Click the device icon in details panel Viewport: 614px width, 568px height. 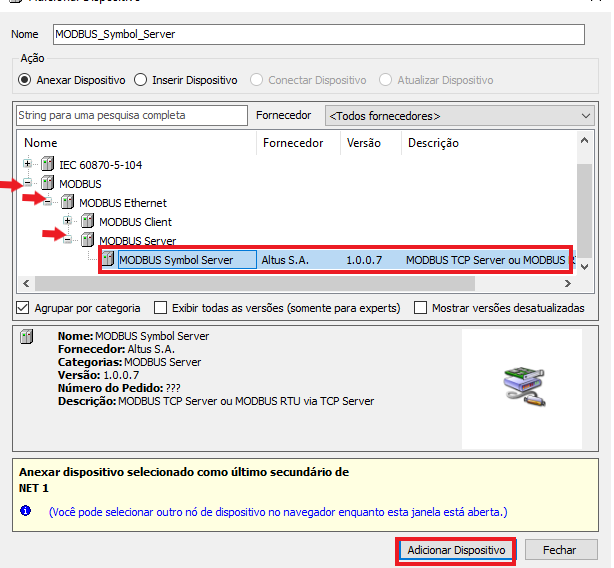(27, 337)
